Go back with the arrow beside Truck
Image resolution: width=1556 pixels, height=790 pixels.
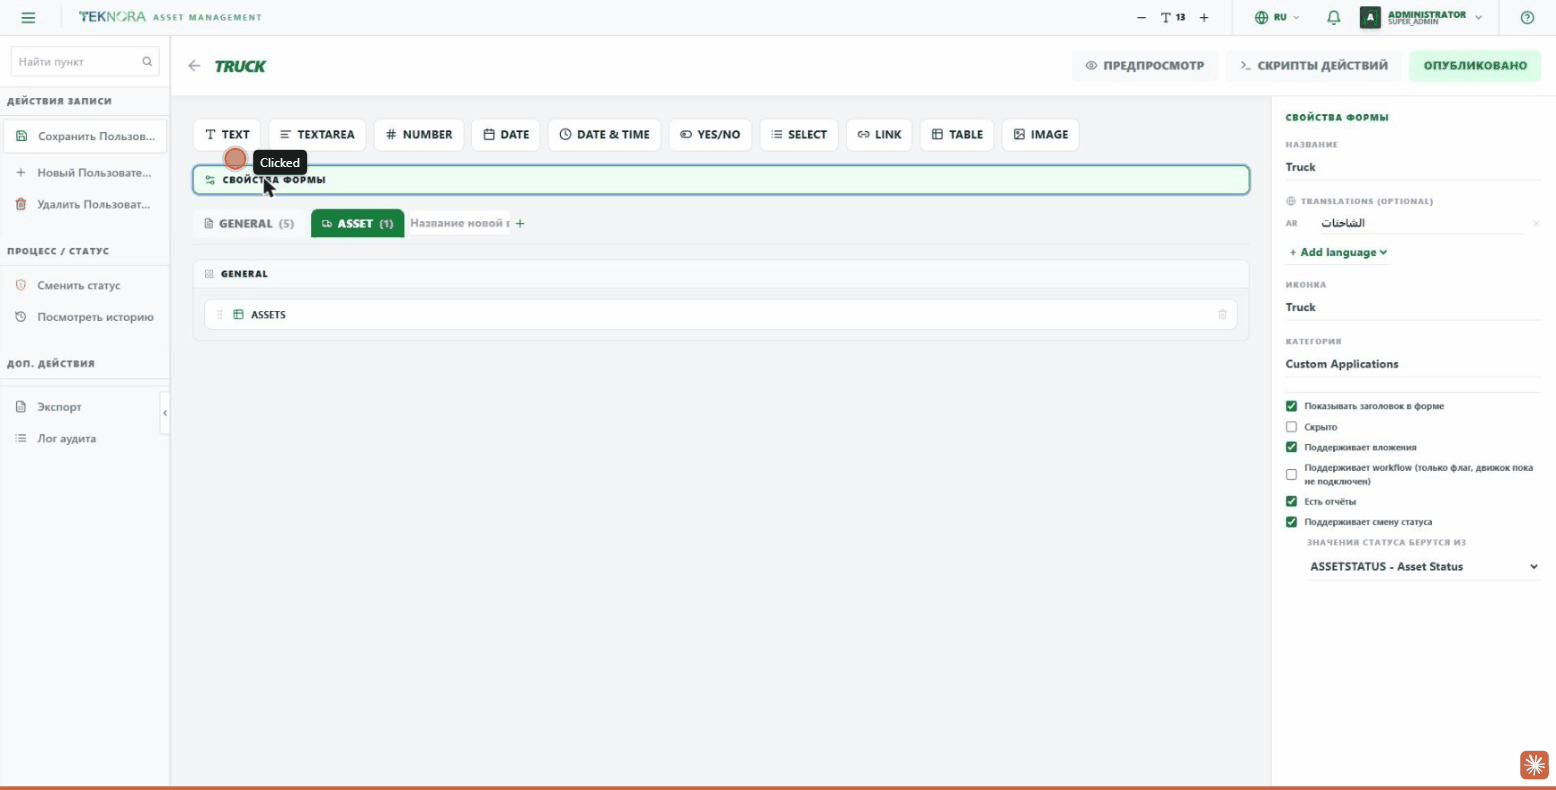pos(194,66)
